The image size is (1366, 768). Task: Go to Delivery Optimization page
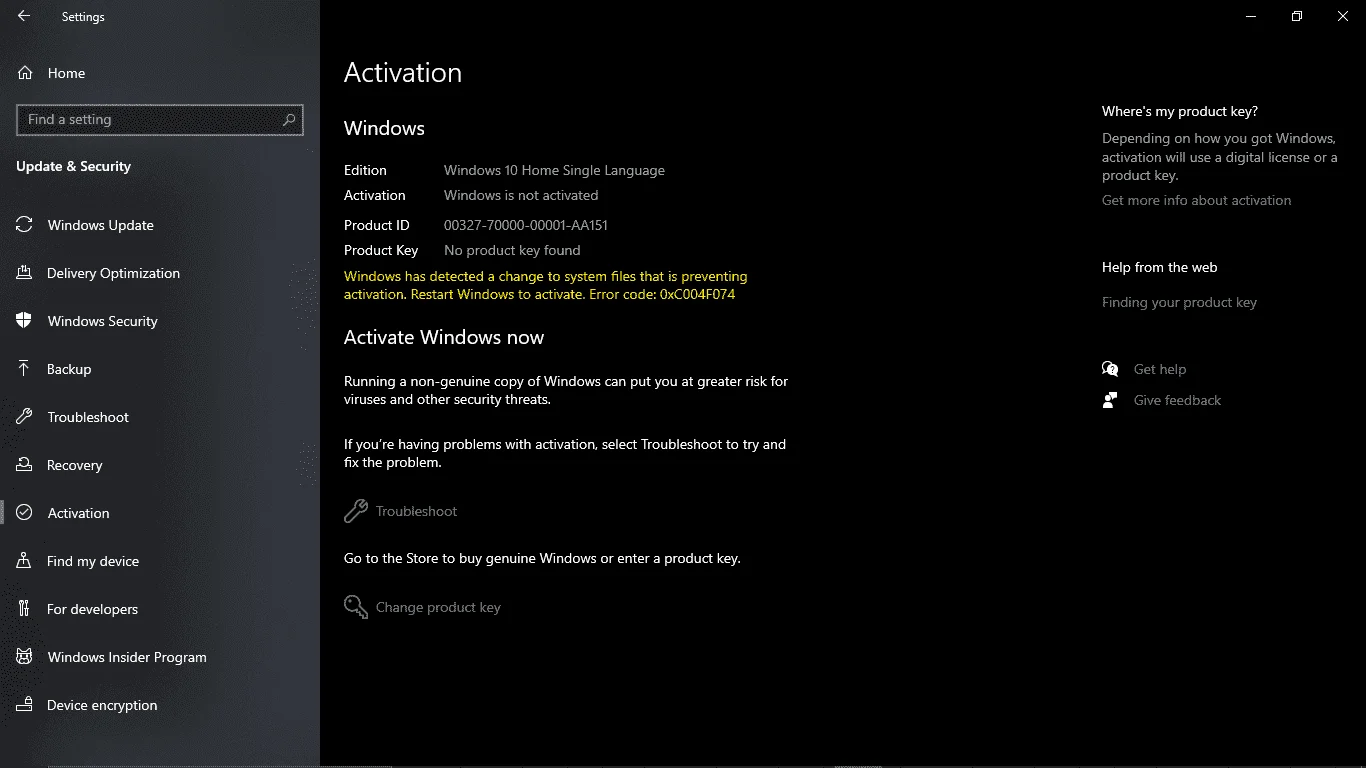pos(160,273)
